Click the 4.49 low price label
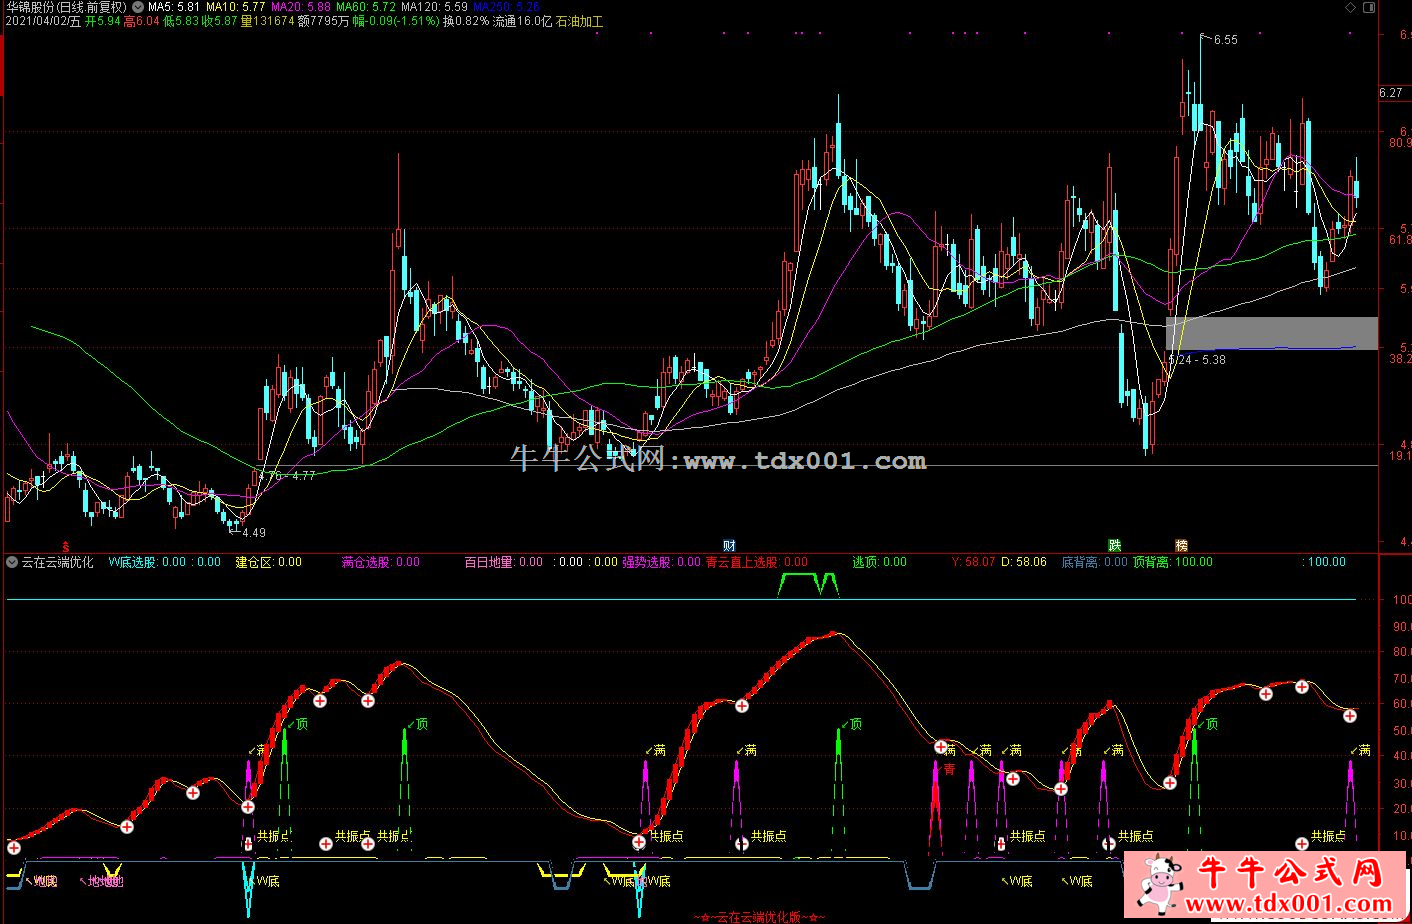 254,533
